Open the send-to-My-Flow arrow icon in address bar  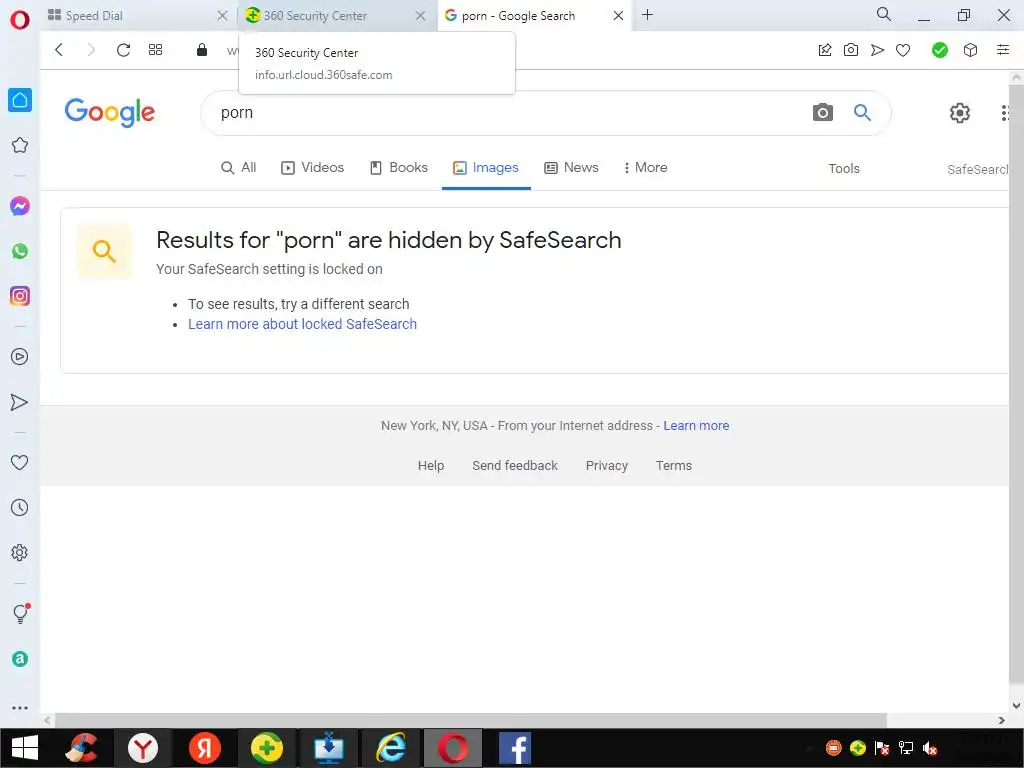pos(877,50)
